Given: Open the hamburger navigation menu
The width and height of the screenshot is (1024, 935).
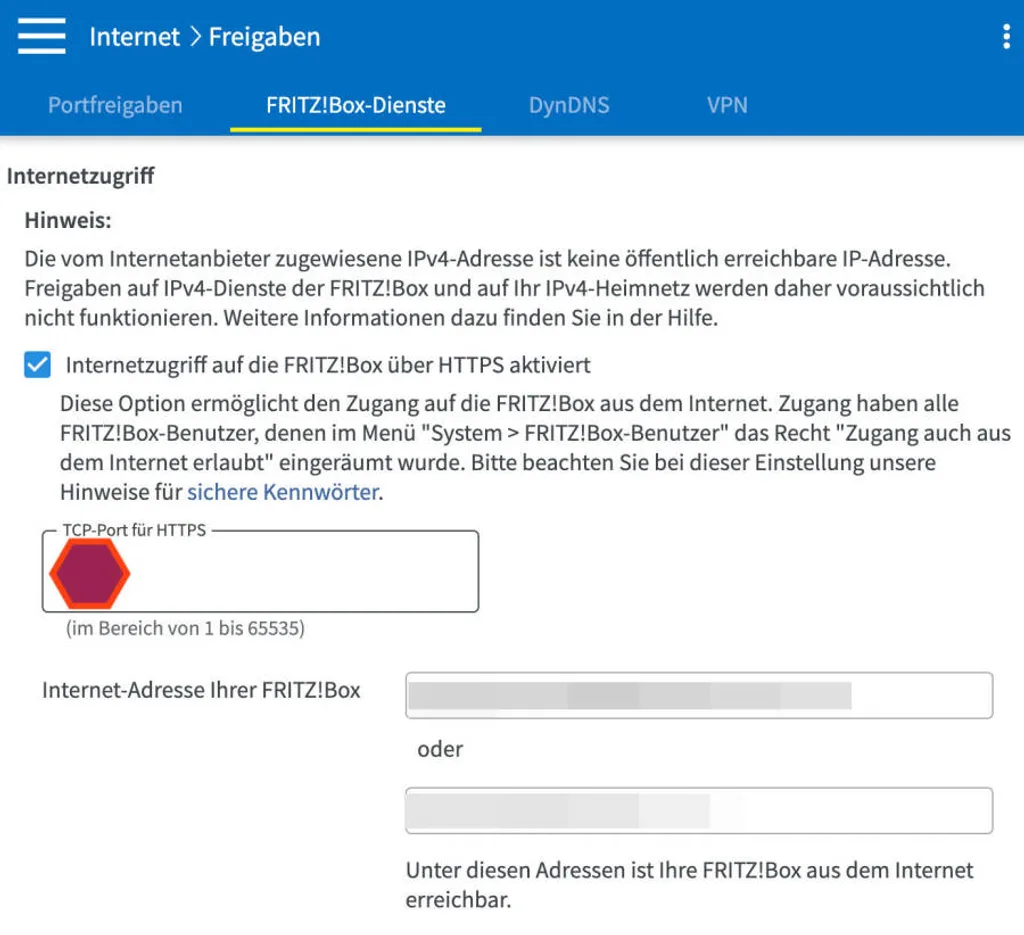Looking at the screenshot, I should tap(42, 36).
